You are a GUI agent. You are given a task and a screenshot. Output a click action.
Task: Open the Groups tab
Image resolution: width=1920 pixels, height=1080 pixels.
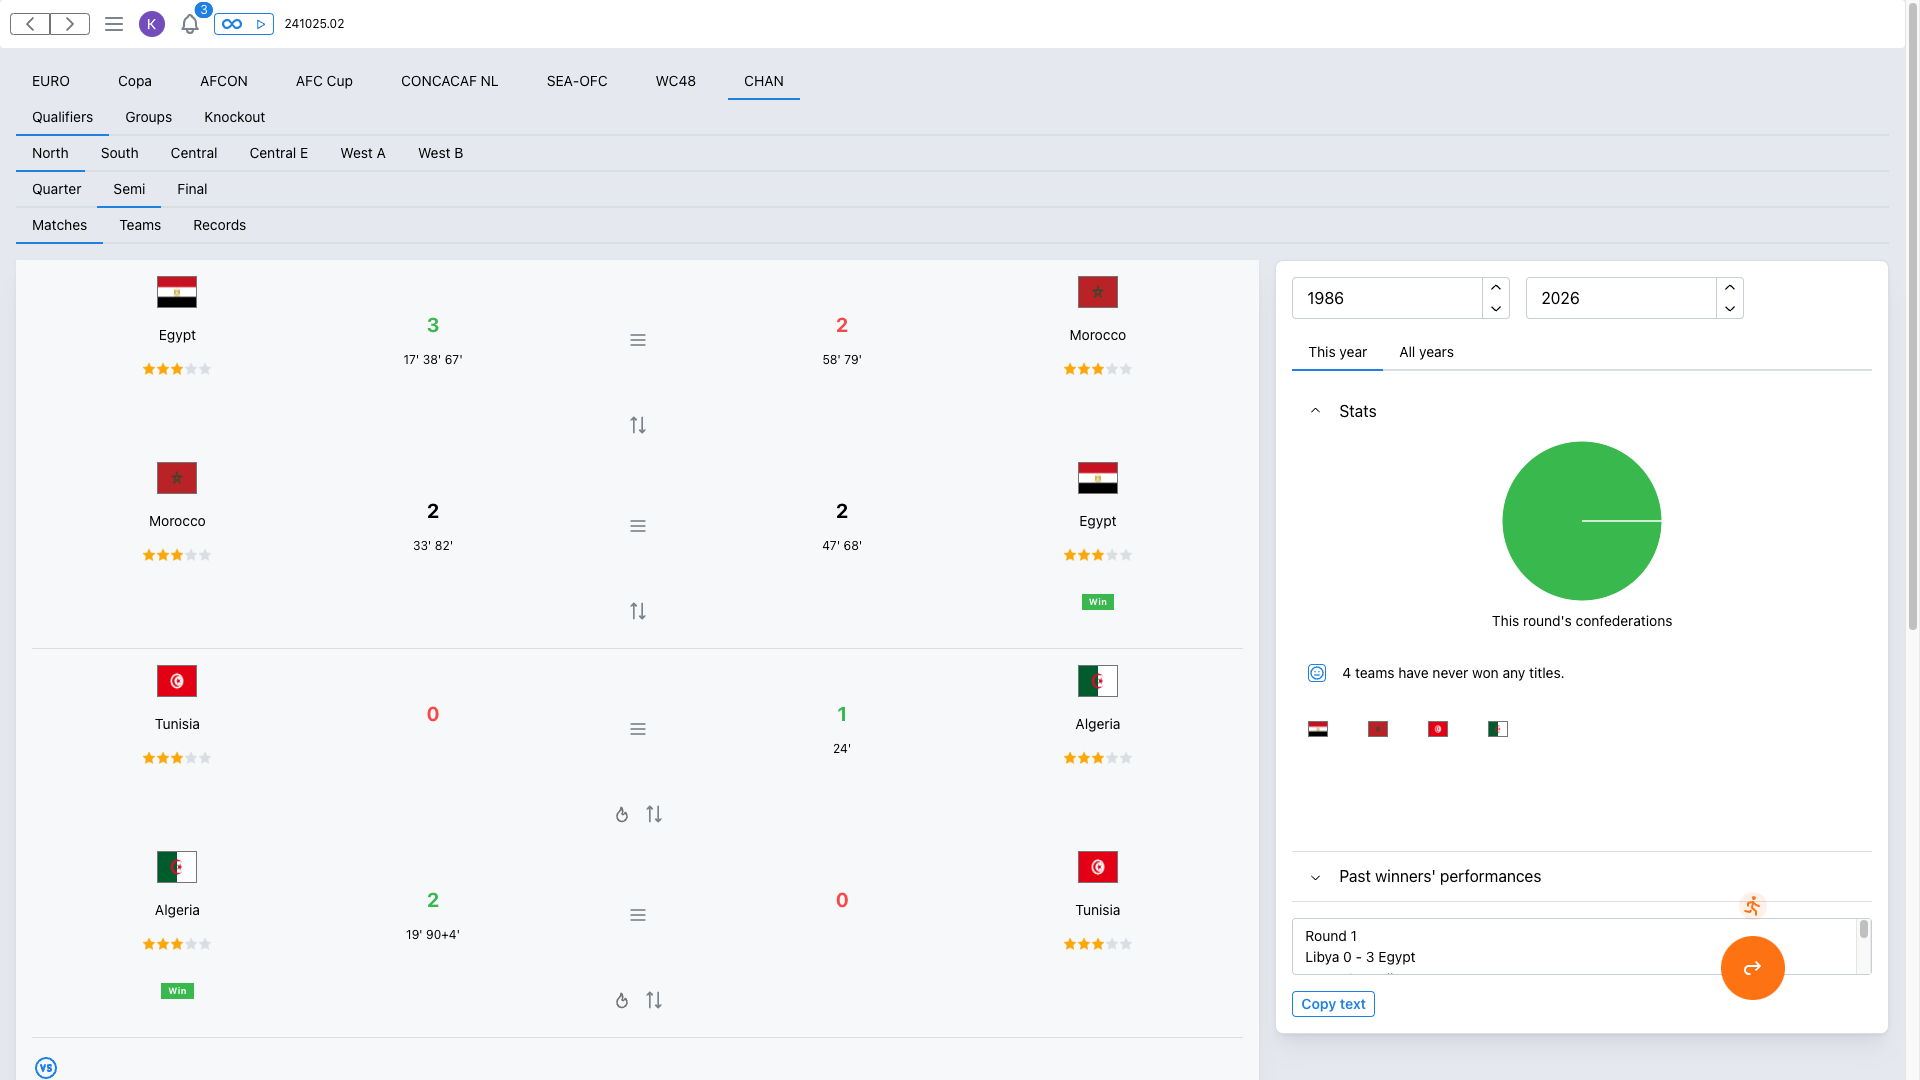(149, 117)
